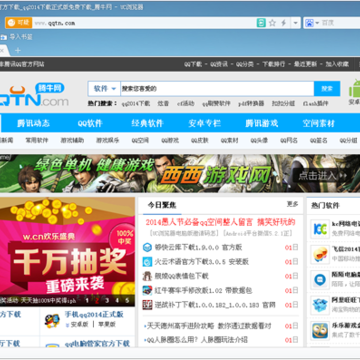Open the address bar history dropdown arrow
This screenshot has height=360, width=360.
tap(295, 23)
